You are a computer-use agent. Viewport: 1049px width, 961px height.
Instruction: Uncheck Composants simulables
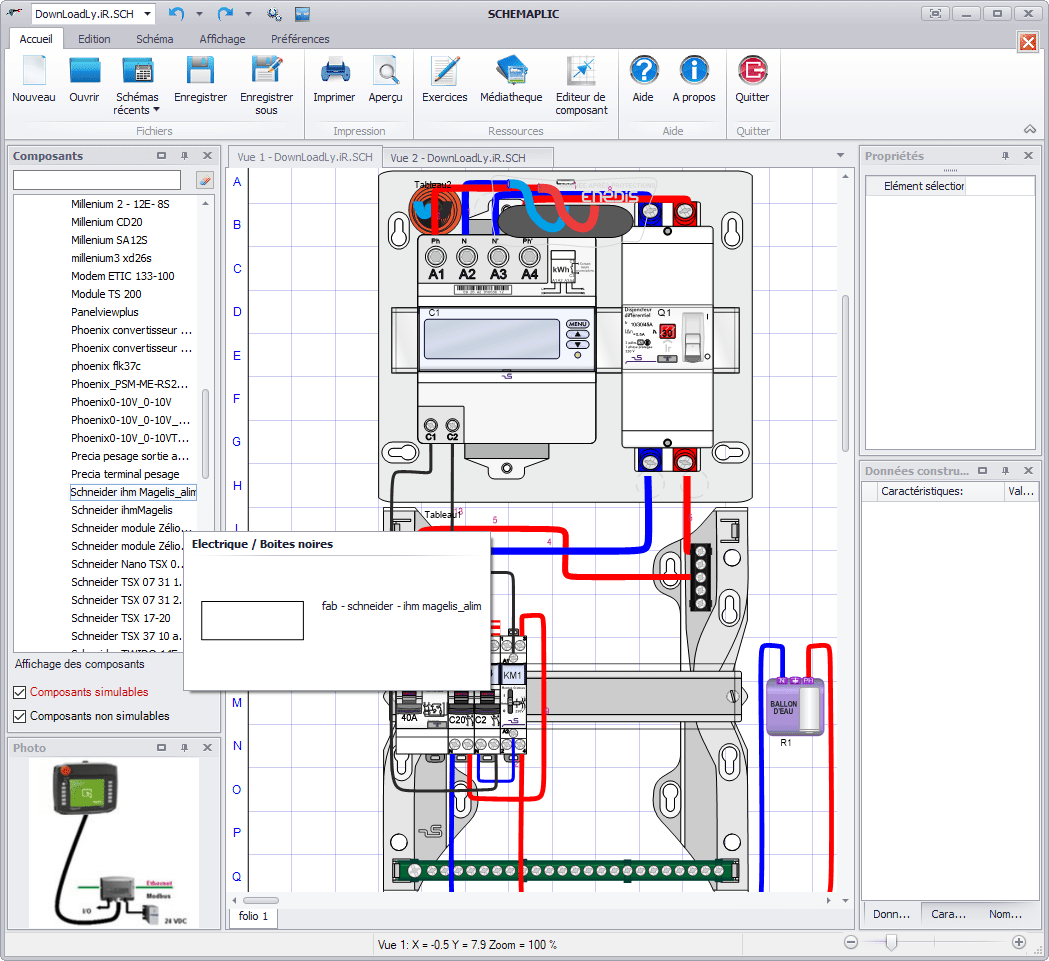(x=19, y=691)
